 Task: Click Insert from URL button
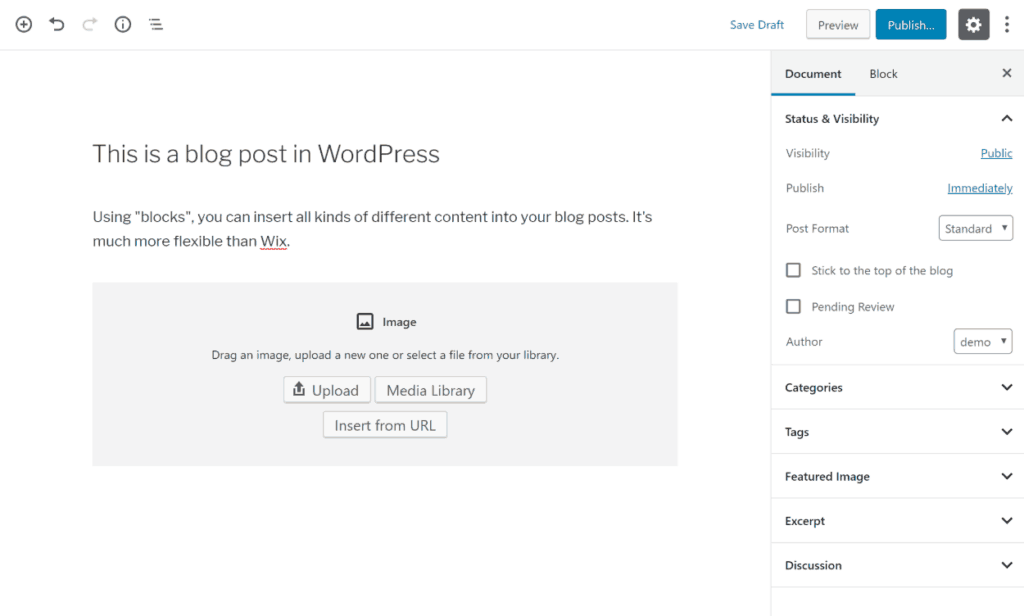[385, 425]
